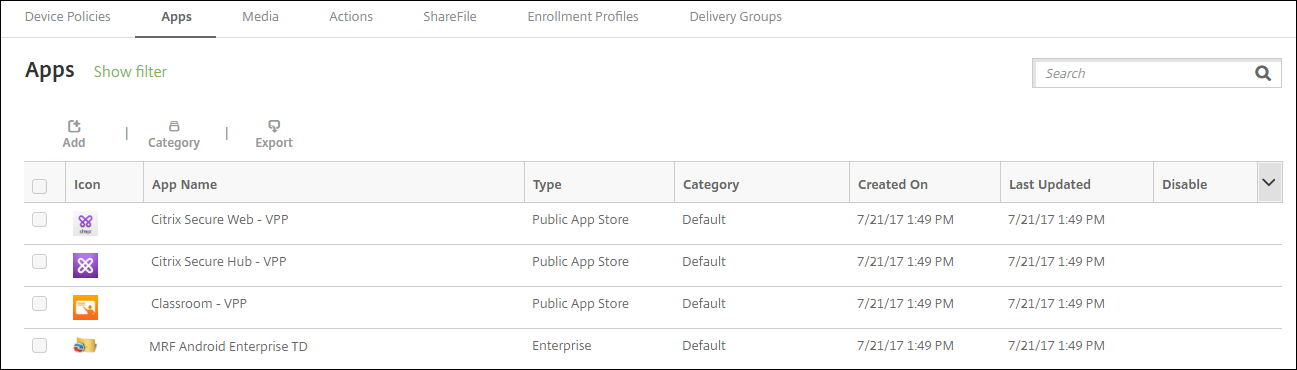Select the Apps tab
Image resolution: width=1297 pixels, height=370 pixels.
pos(176,17)
